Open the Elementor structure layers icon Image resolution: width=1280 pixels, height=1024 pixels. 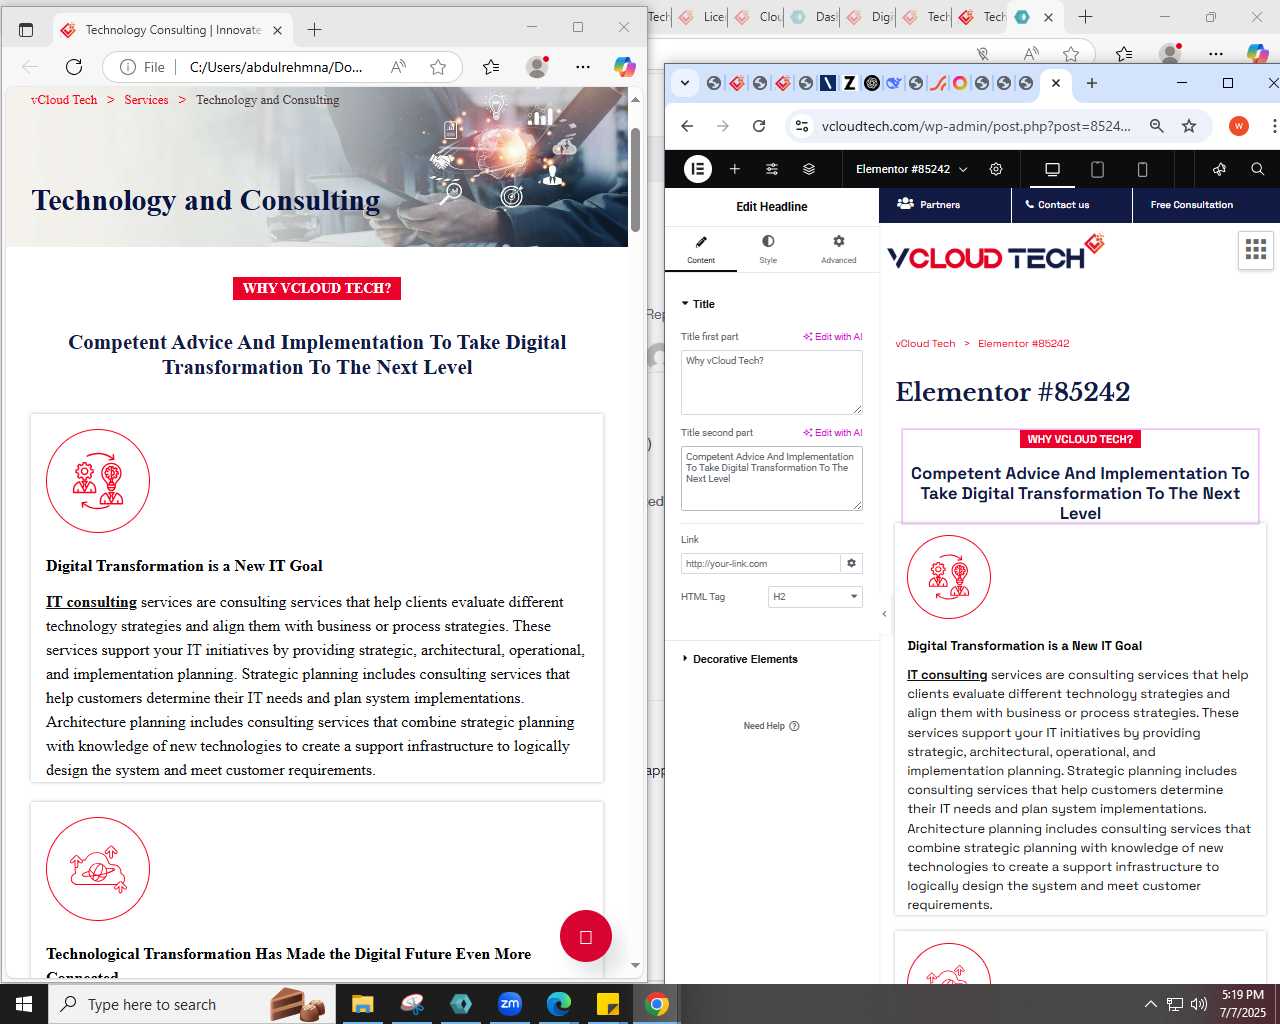(809, 169)
